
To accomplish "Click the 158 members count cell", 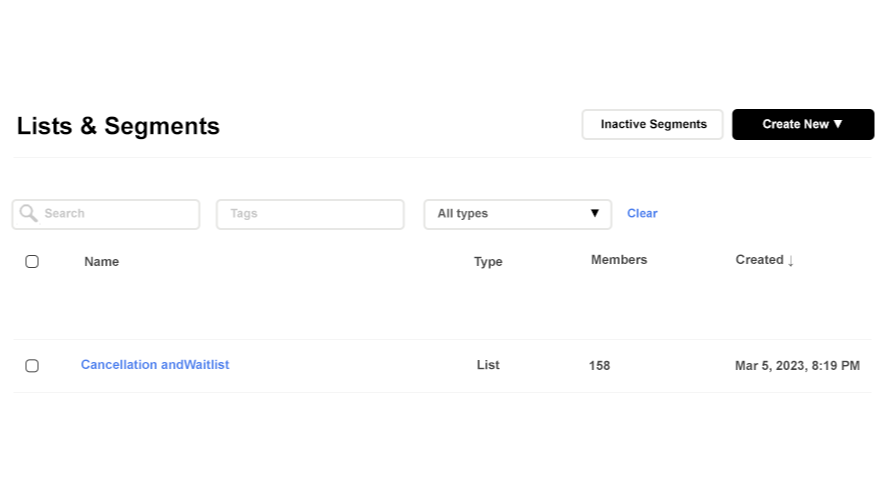I will coord(599,366).
